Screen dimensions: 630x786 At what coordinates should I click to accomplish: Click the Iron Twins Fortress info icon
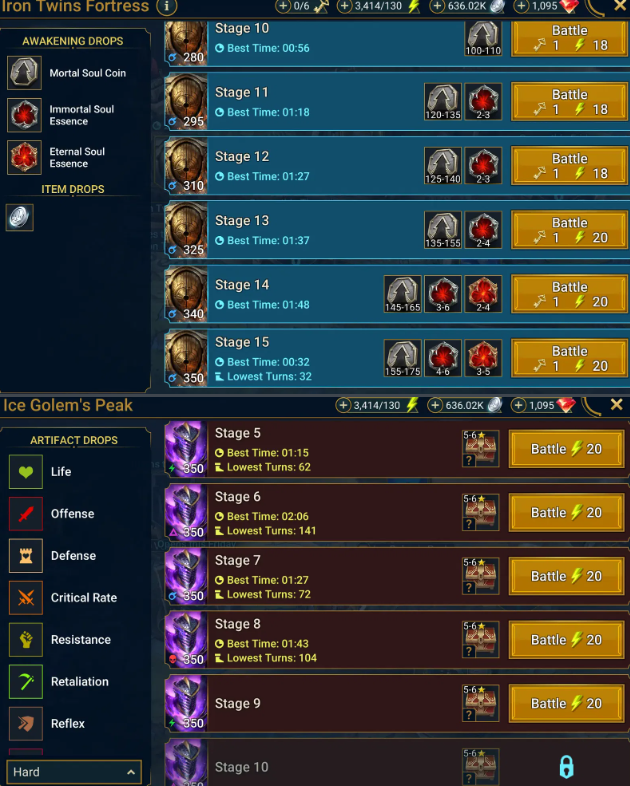166,7
